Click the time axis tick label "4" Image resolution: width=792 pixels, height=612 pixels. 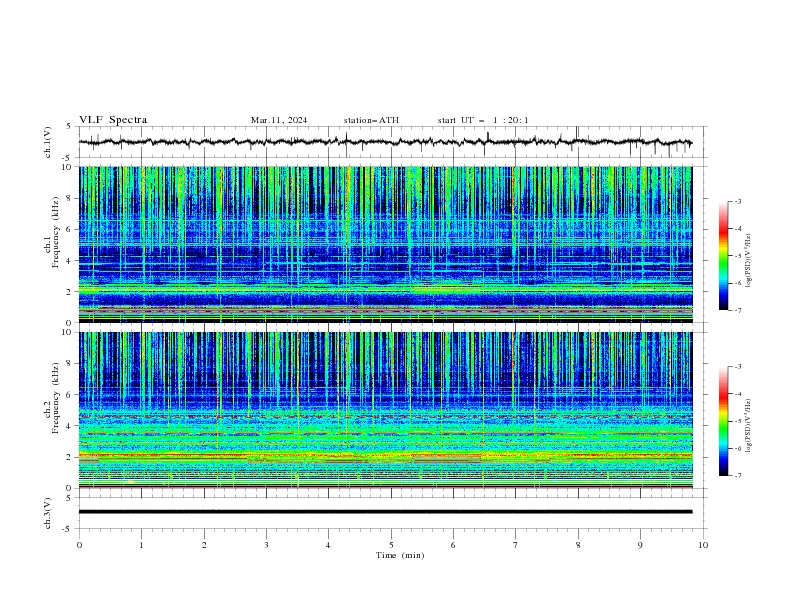pyautogui.click(x=328, y=545)
